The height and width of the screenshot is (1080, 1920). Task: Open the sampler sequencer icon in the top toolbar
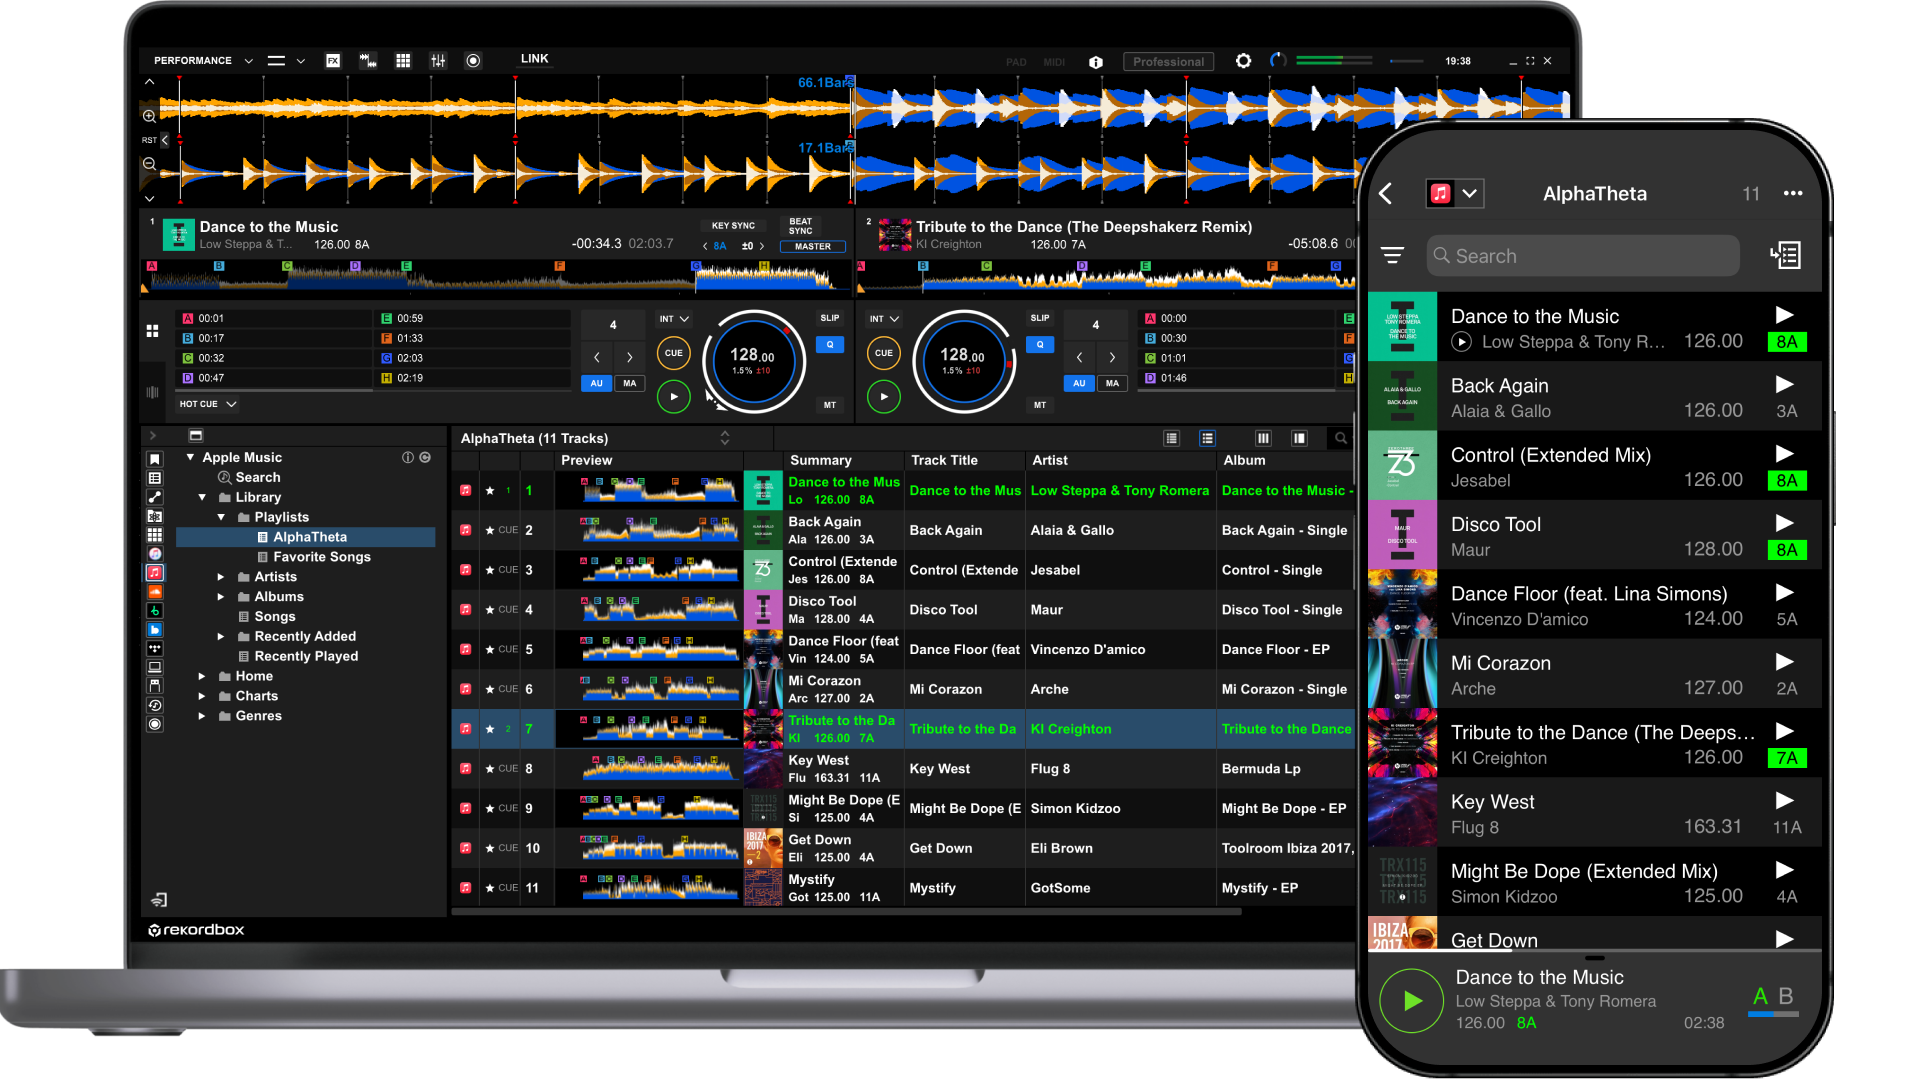click(x=368, y=61)
